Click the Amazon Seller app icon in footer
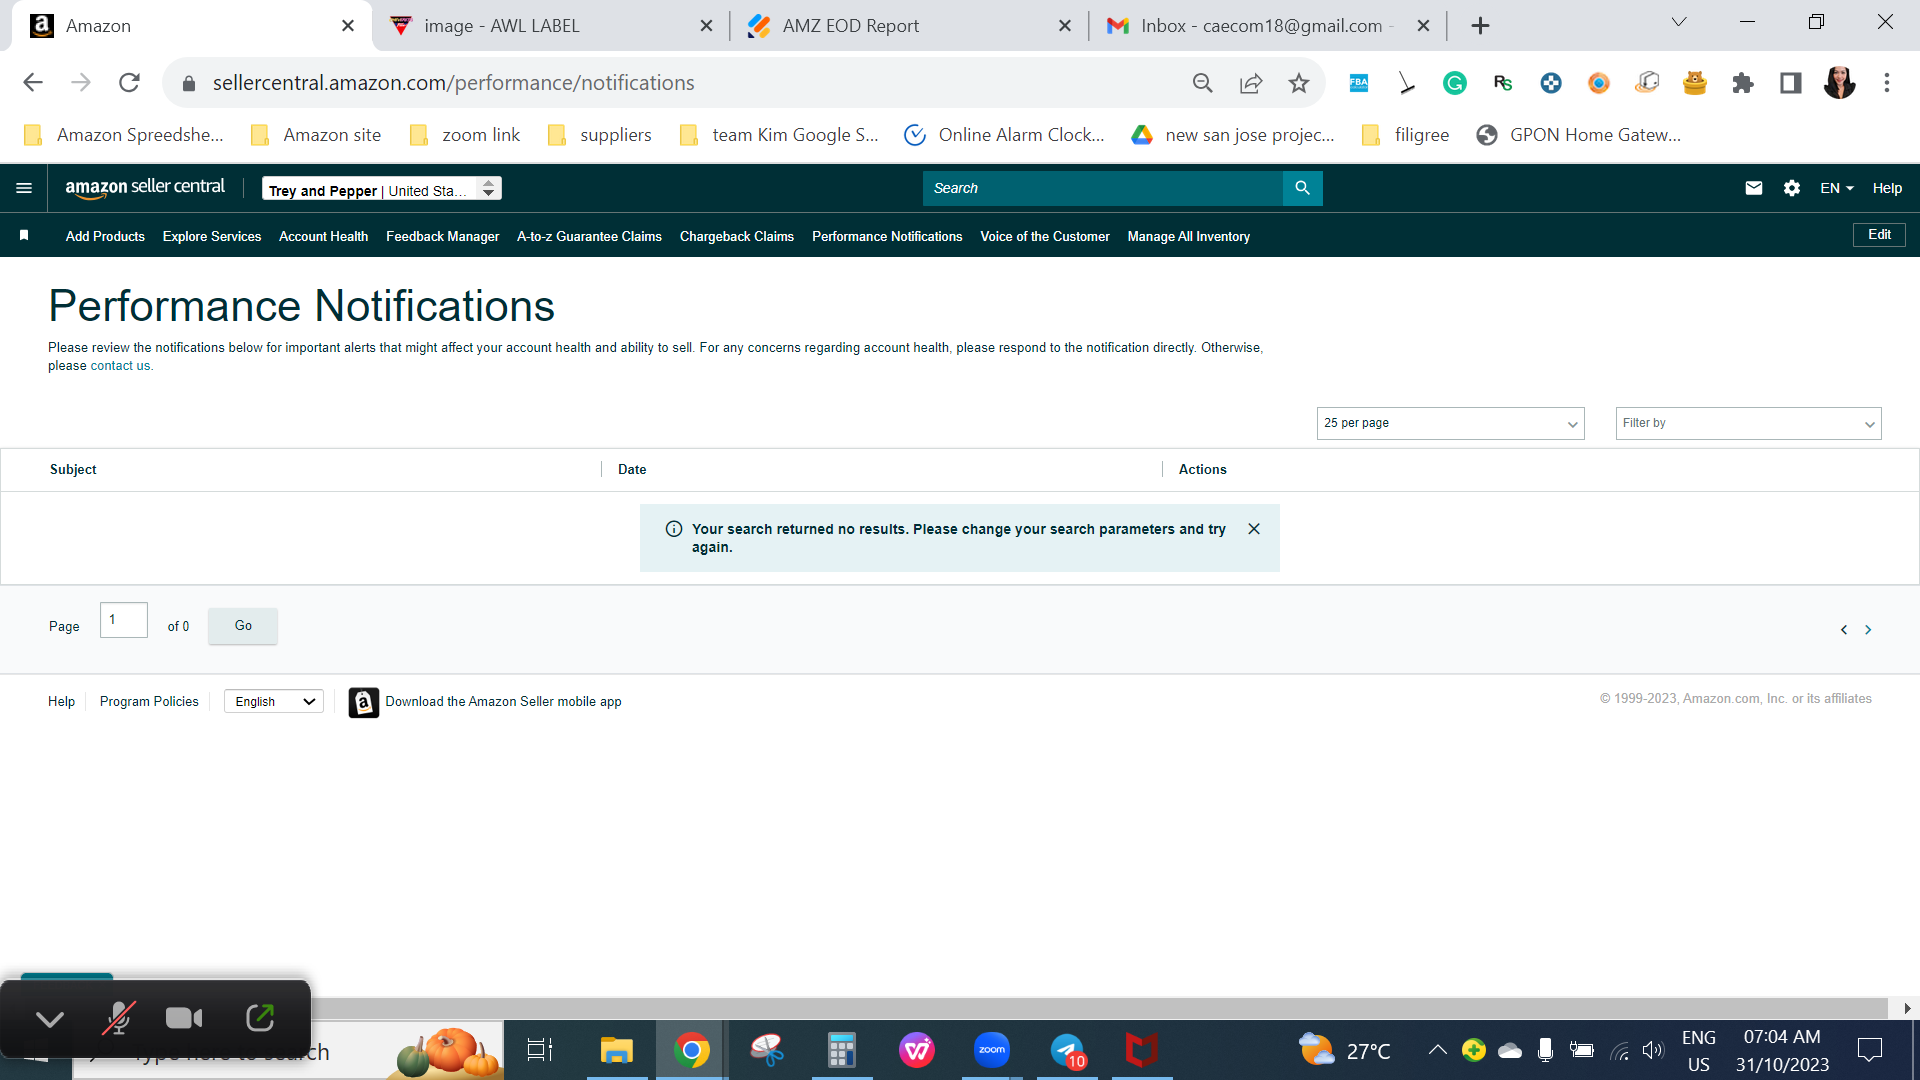Viewport: 1920px width, 1080px height. (x=363, y=702)
